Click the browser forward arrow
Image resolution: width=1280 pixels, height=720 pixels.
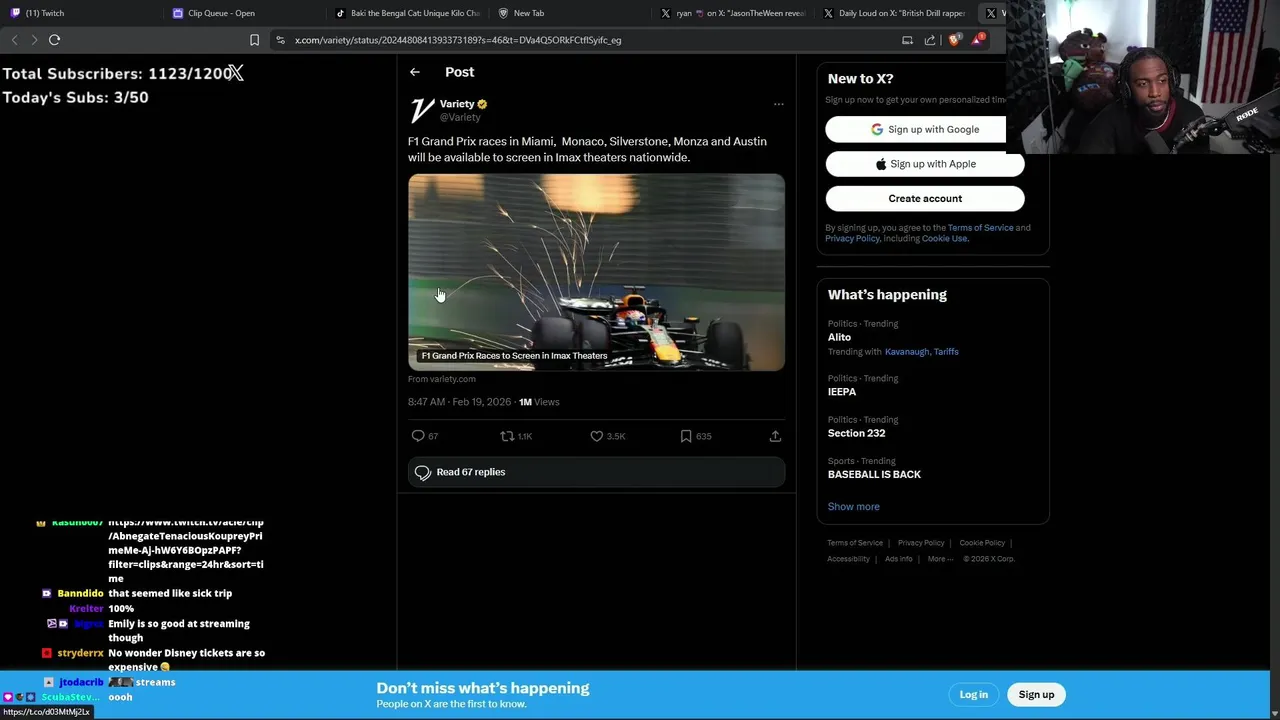pos(34,40)
